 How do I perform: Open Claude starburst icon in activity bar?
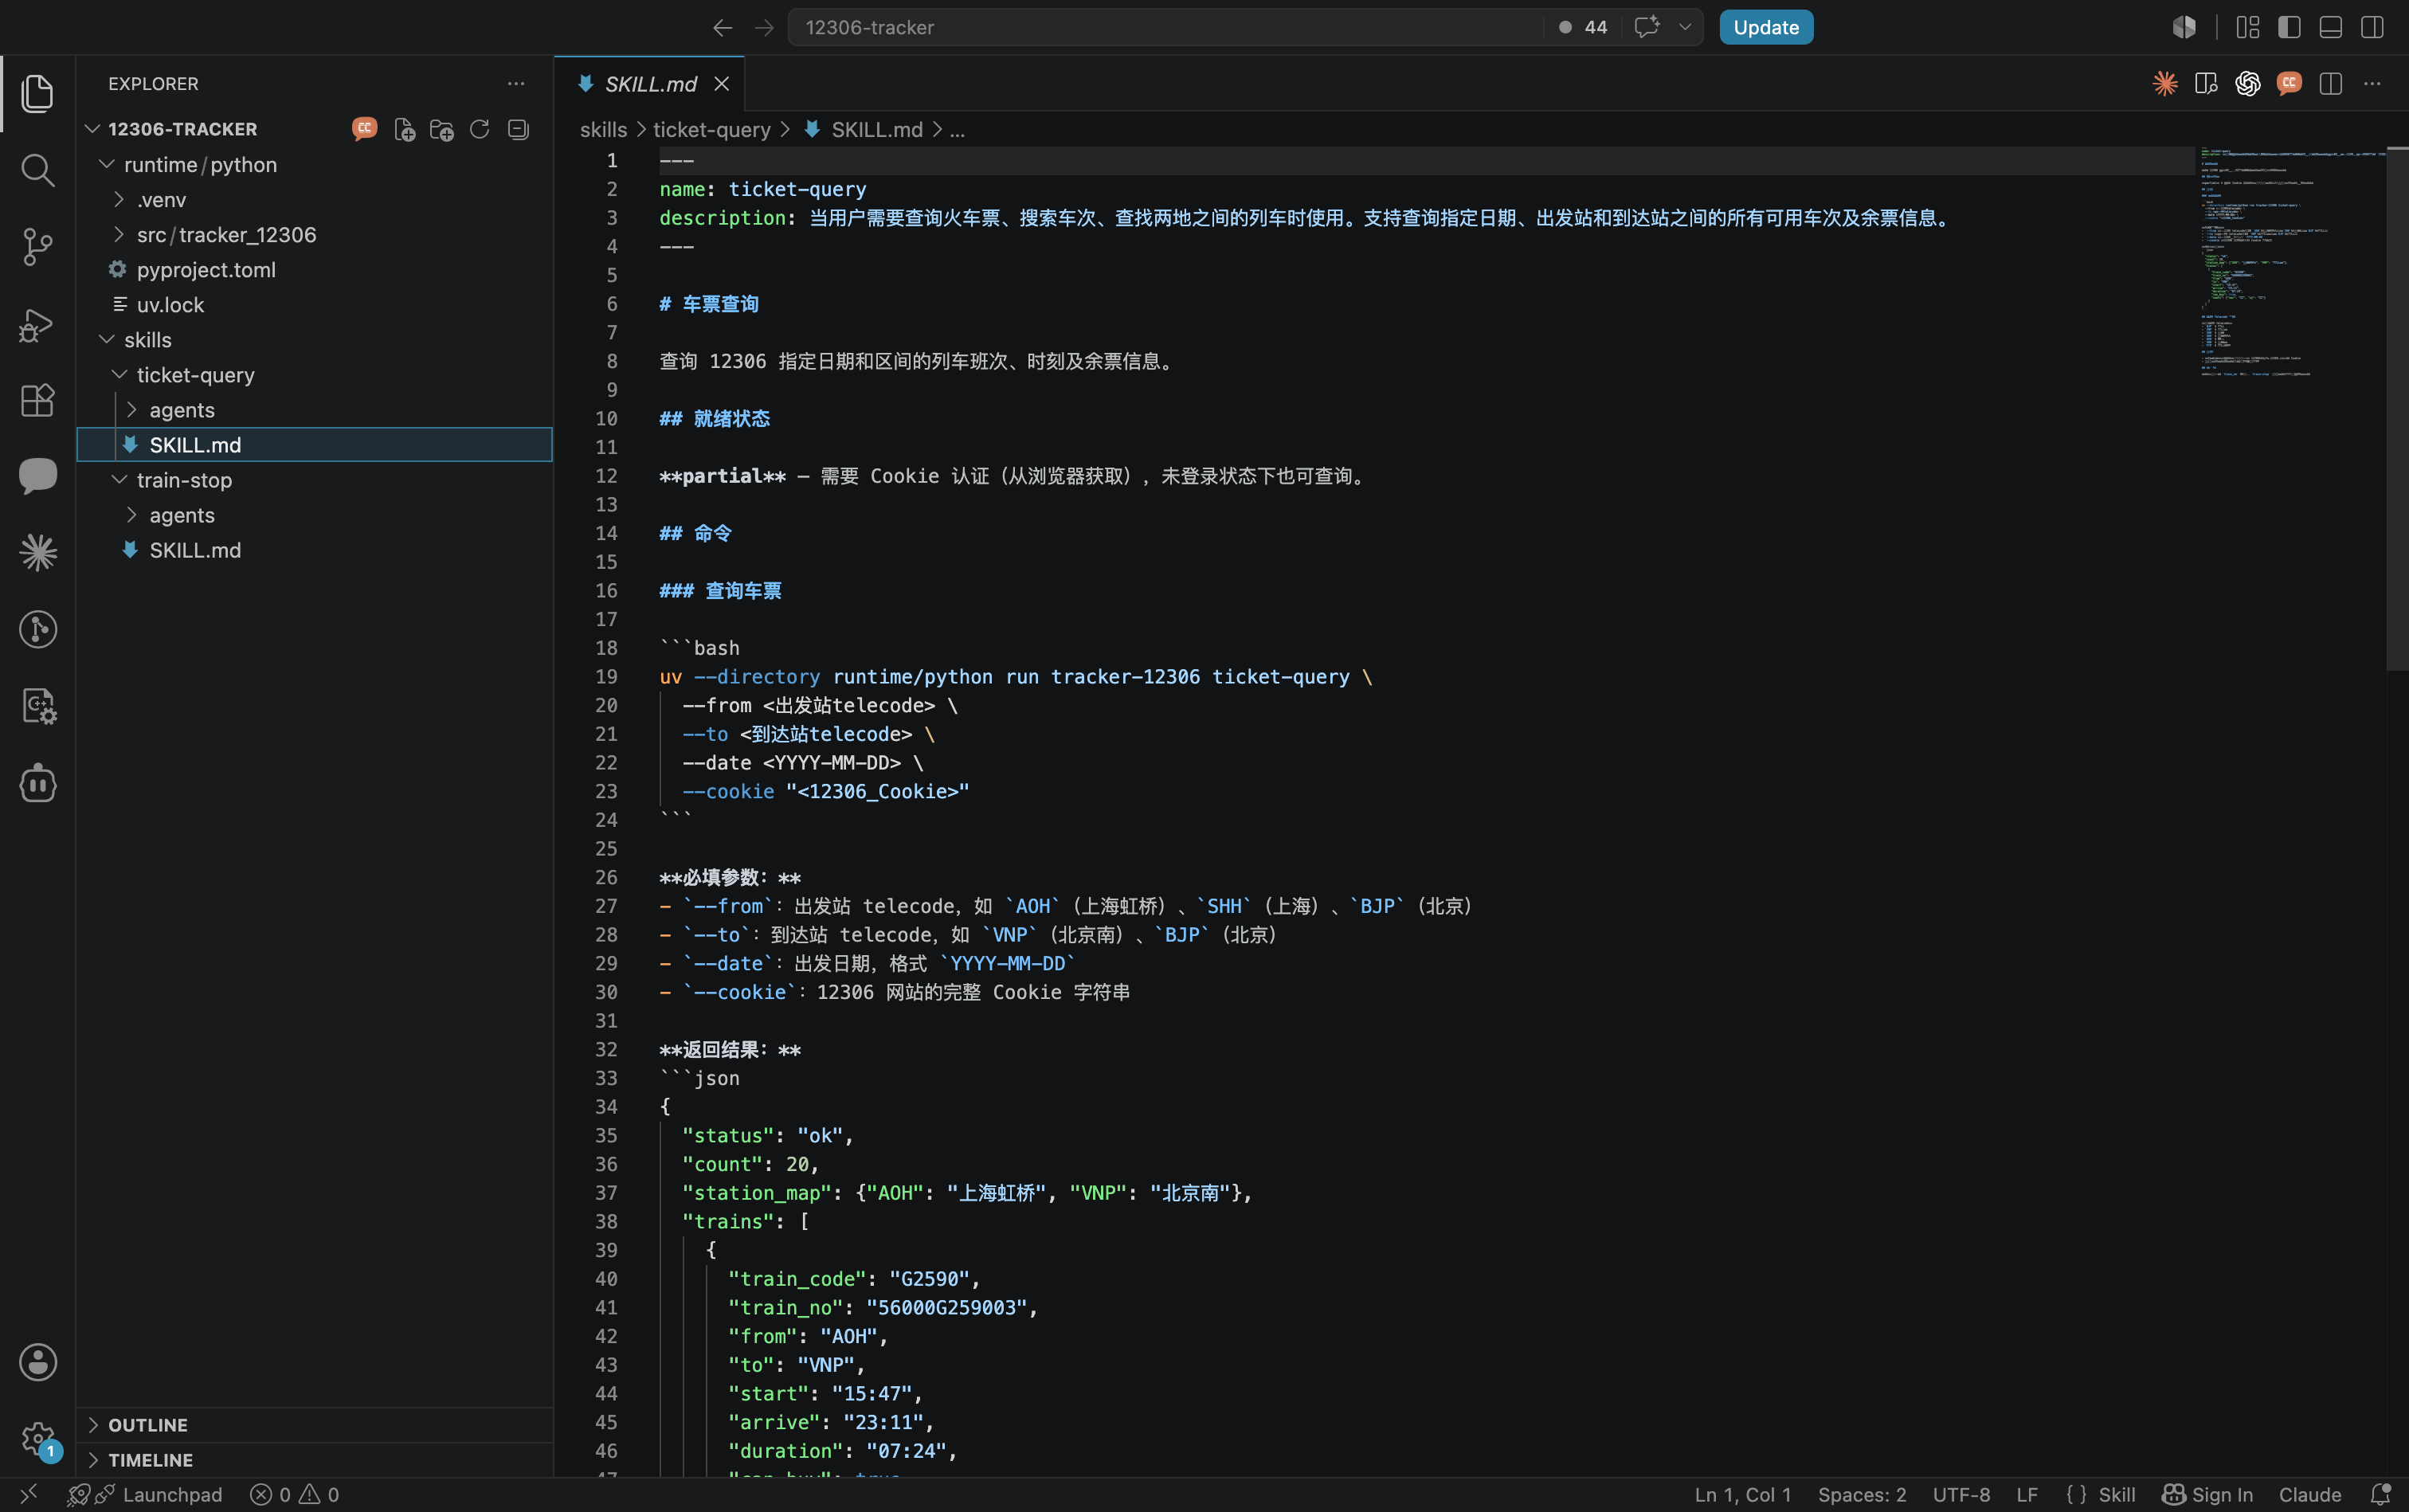[x=38, y=553]
